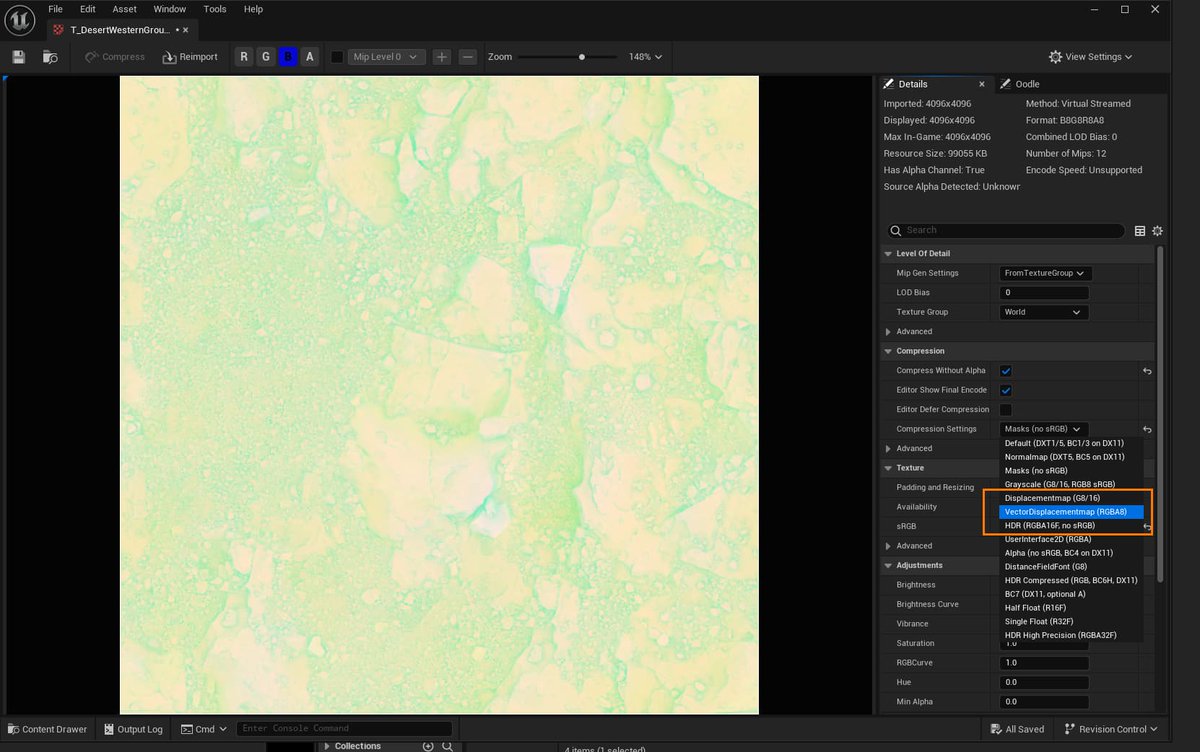Save the texture asset via disk icon
Image resolution: width=1200 pixels, height=752 pixels.
18,57
